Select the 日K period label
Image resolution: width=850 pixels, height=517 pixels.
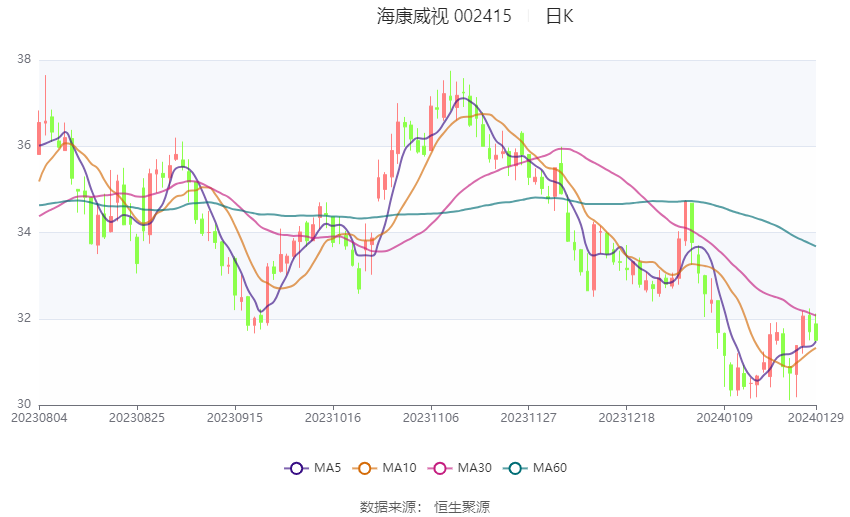click(559, 16)
